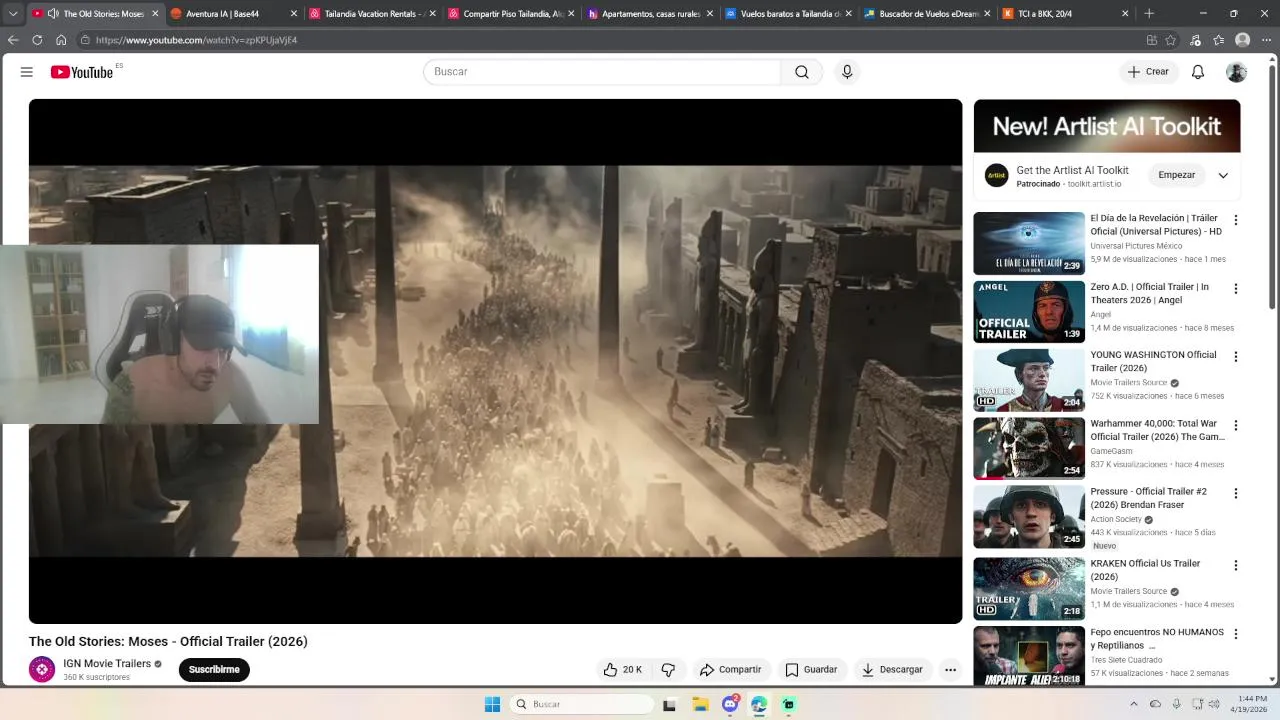Open browser settings and more menu
Viewport: 1280px width, 720px height.
[x=1265, y=40]
